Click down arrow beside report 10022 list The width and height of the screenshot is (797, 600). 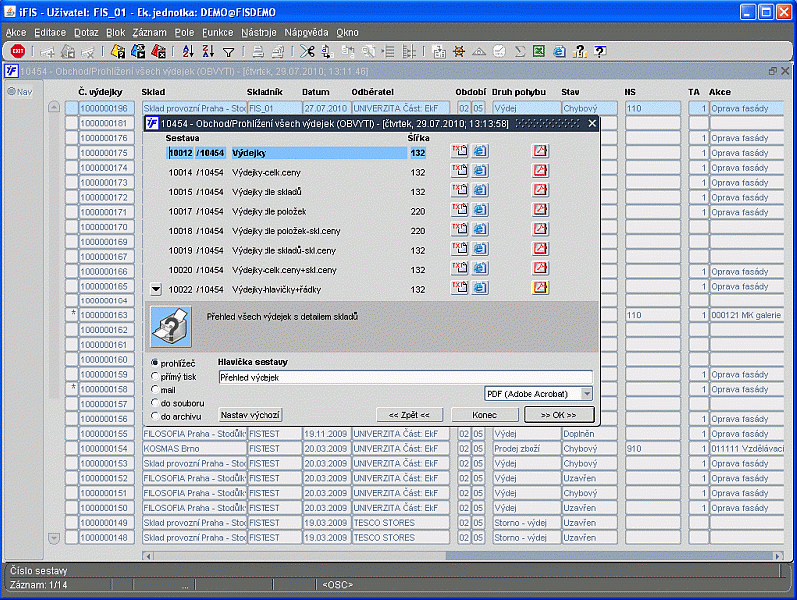pos(156,289)
